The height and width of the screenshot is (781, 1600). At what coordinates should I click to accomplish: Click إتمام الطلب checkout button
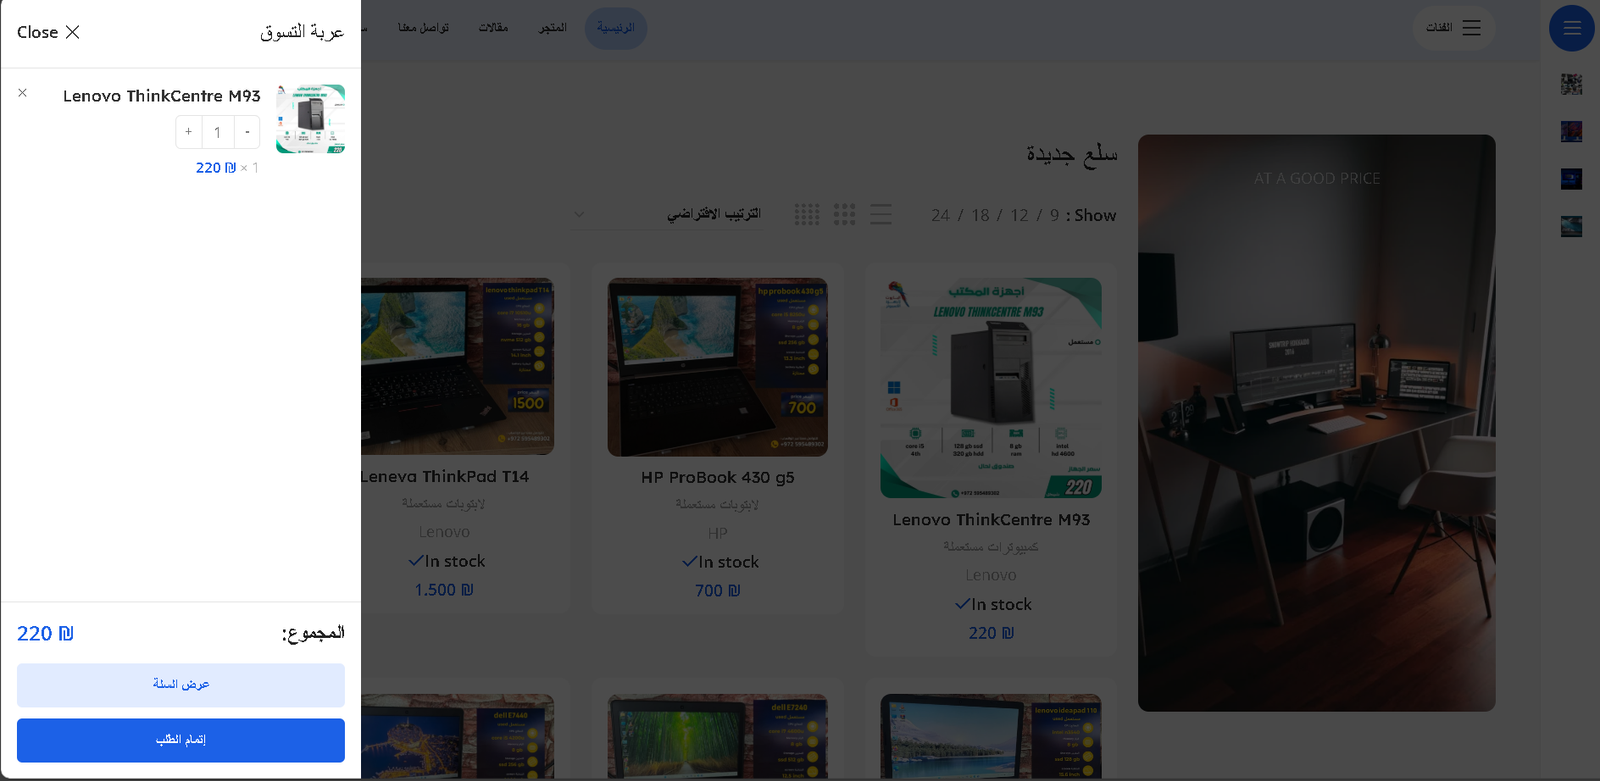pos(181,740)
